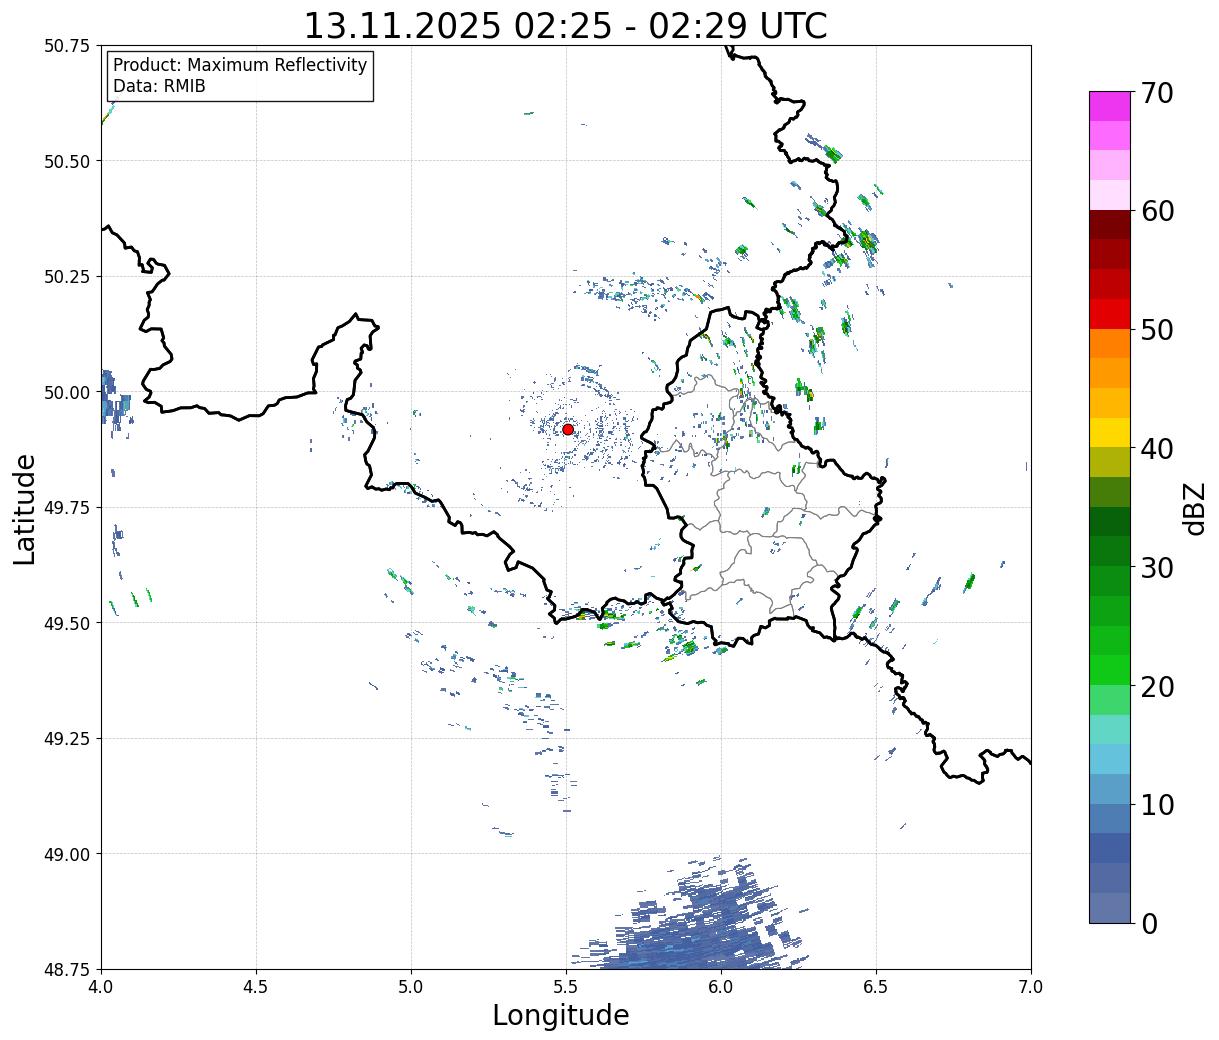Select the 7.0 longitude tick label
The image size is (1219, 1040).
click(1030, 987)
